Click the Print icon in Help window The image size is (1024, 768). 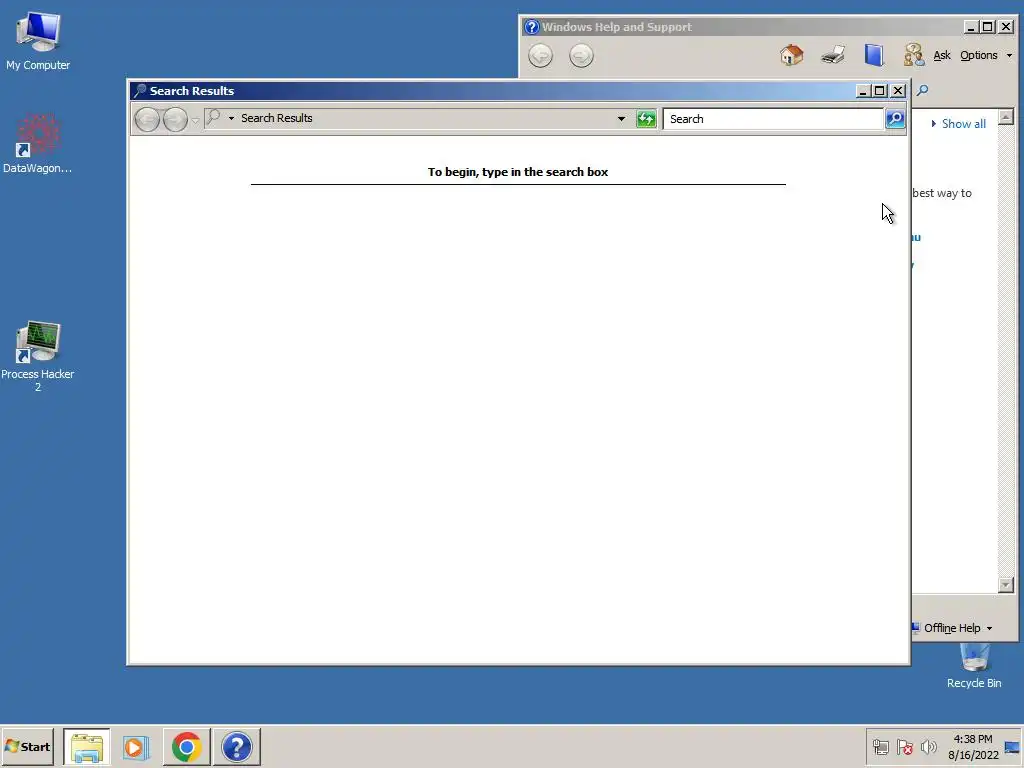(833, 55)
